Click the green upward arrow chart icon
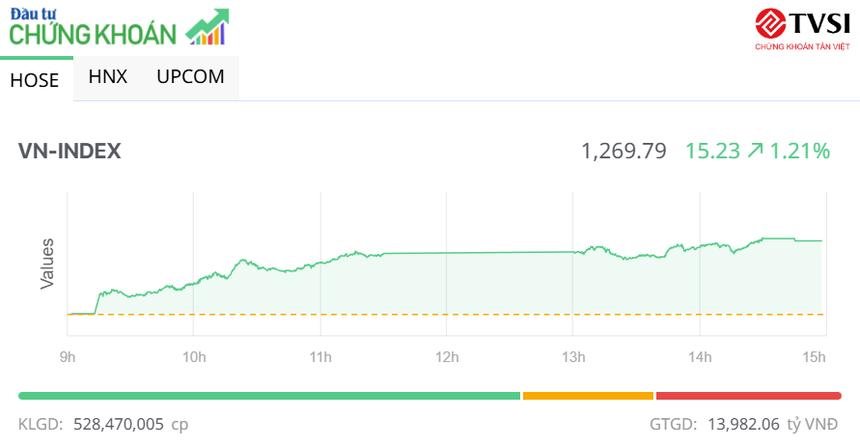The height and width of the screenshot is (447, 860). pos(207,28)
